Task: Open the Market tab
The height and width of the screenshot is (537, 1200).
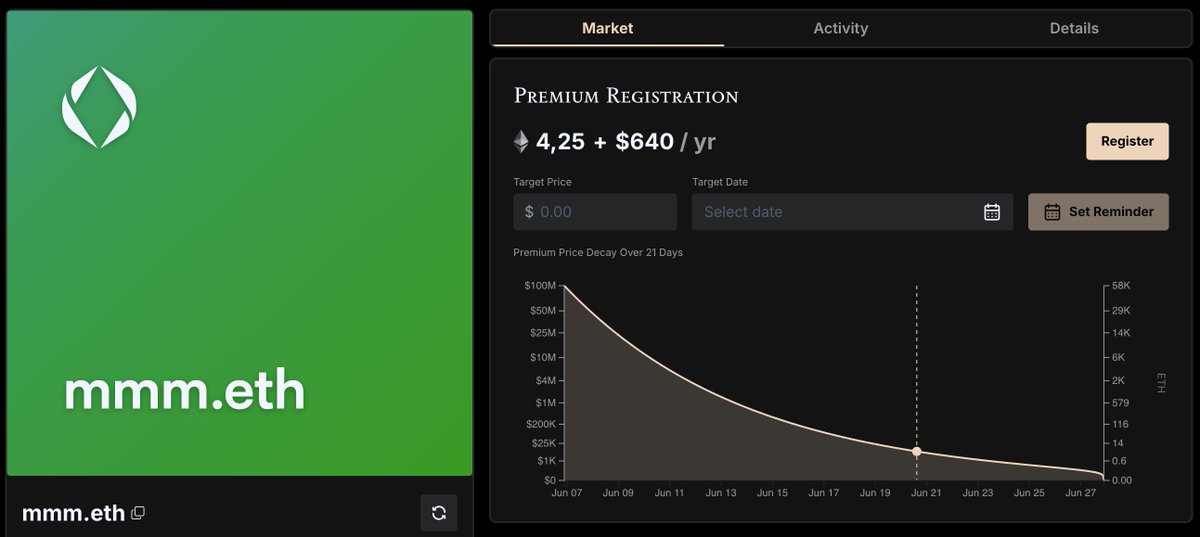Action: [x=607, y=28]
